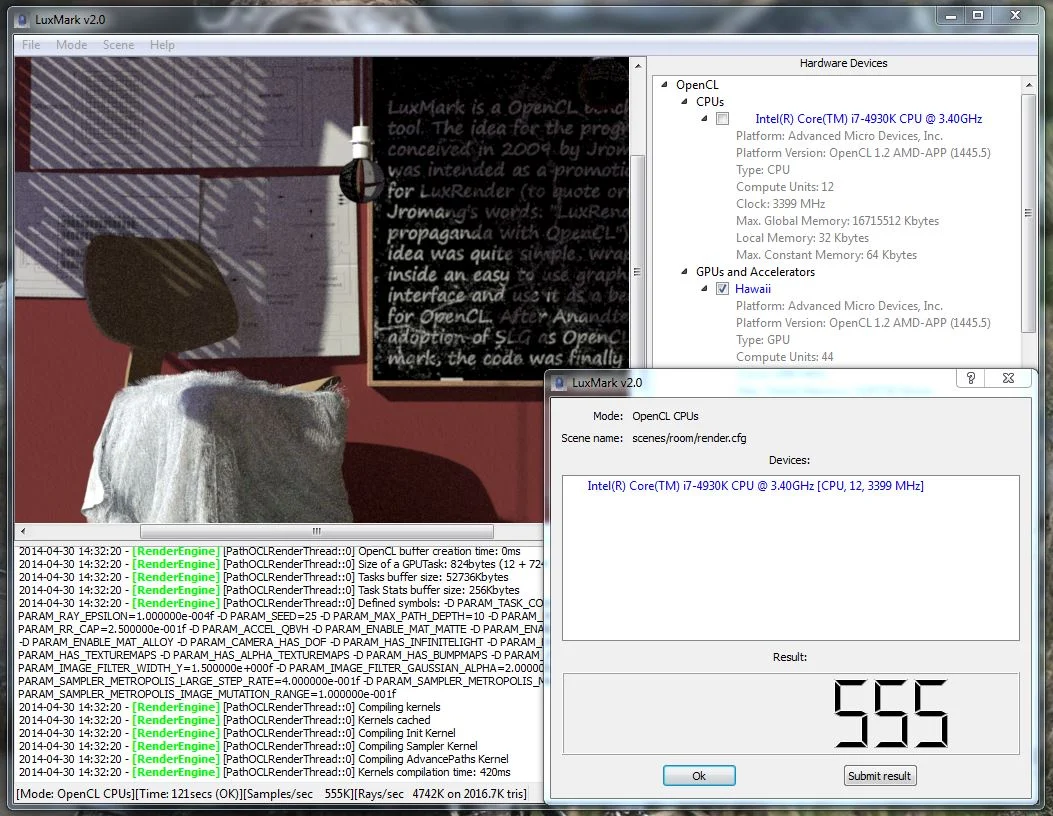Screen dimensions: 1053x816
Task: Click the render view vertical scrollbar thumb
Action: (638, 271)
